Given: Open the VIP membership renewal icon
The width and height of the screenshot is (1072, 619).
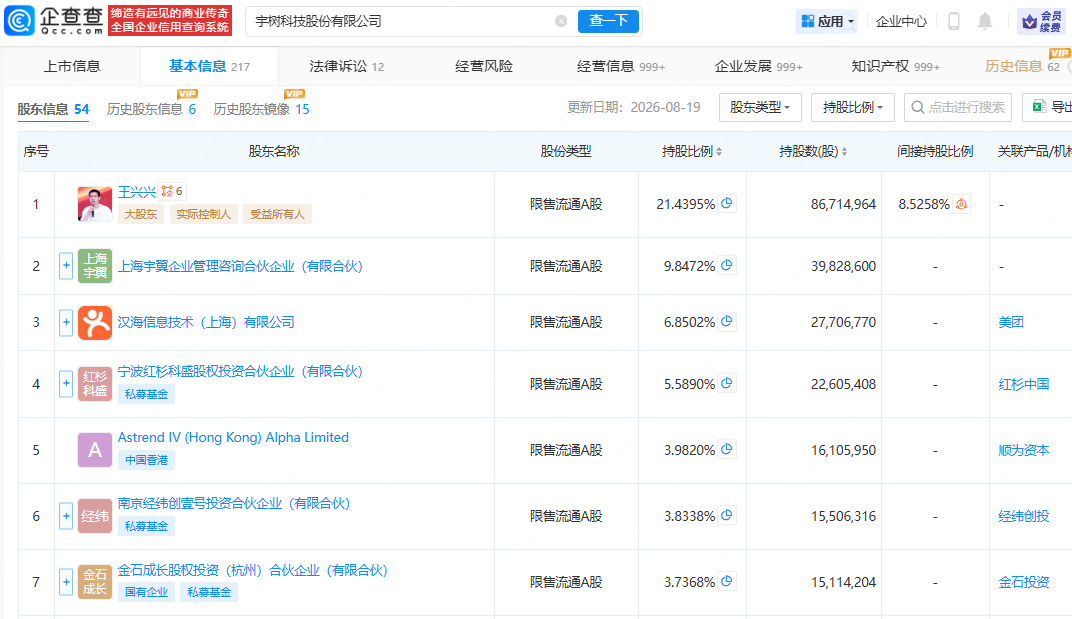Looking at the screenshot, I should pos(1041,21).
